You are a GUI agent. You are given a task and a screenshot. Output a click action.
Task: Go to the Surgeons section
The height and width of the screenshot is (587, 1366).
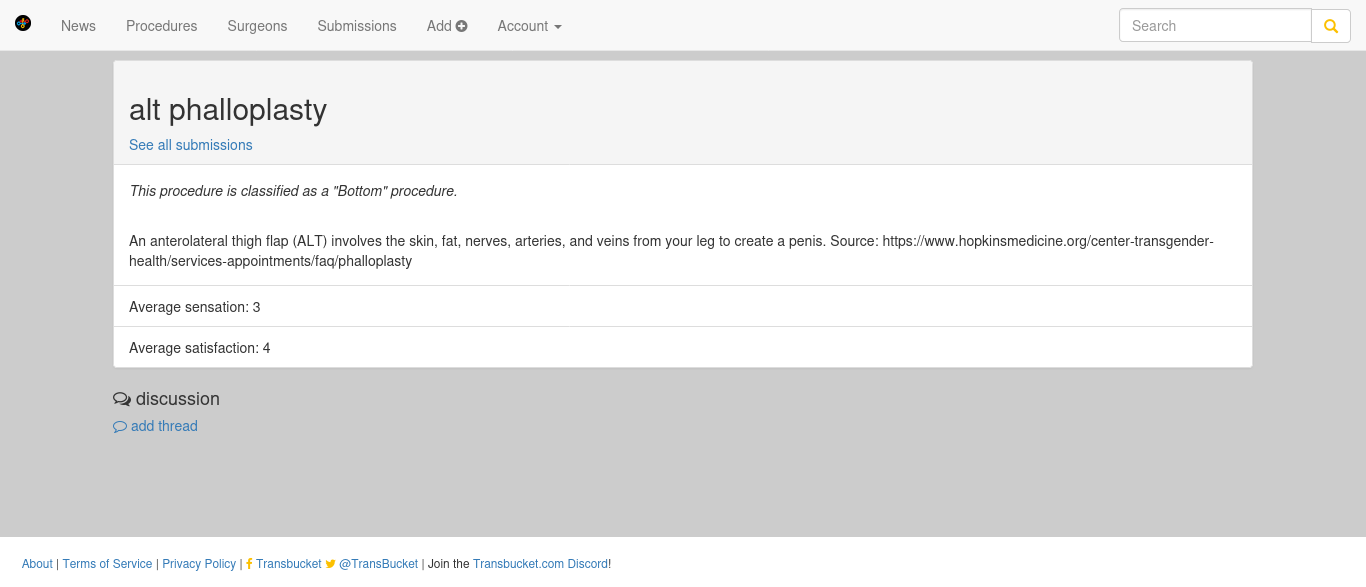(x=257, y=26)
